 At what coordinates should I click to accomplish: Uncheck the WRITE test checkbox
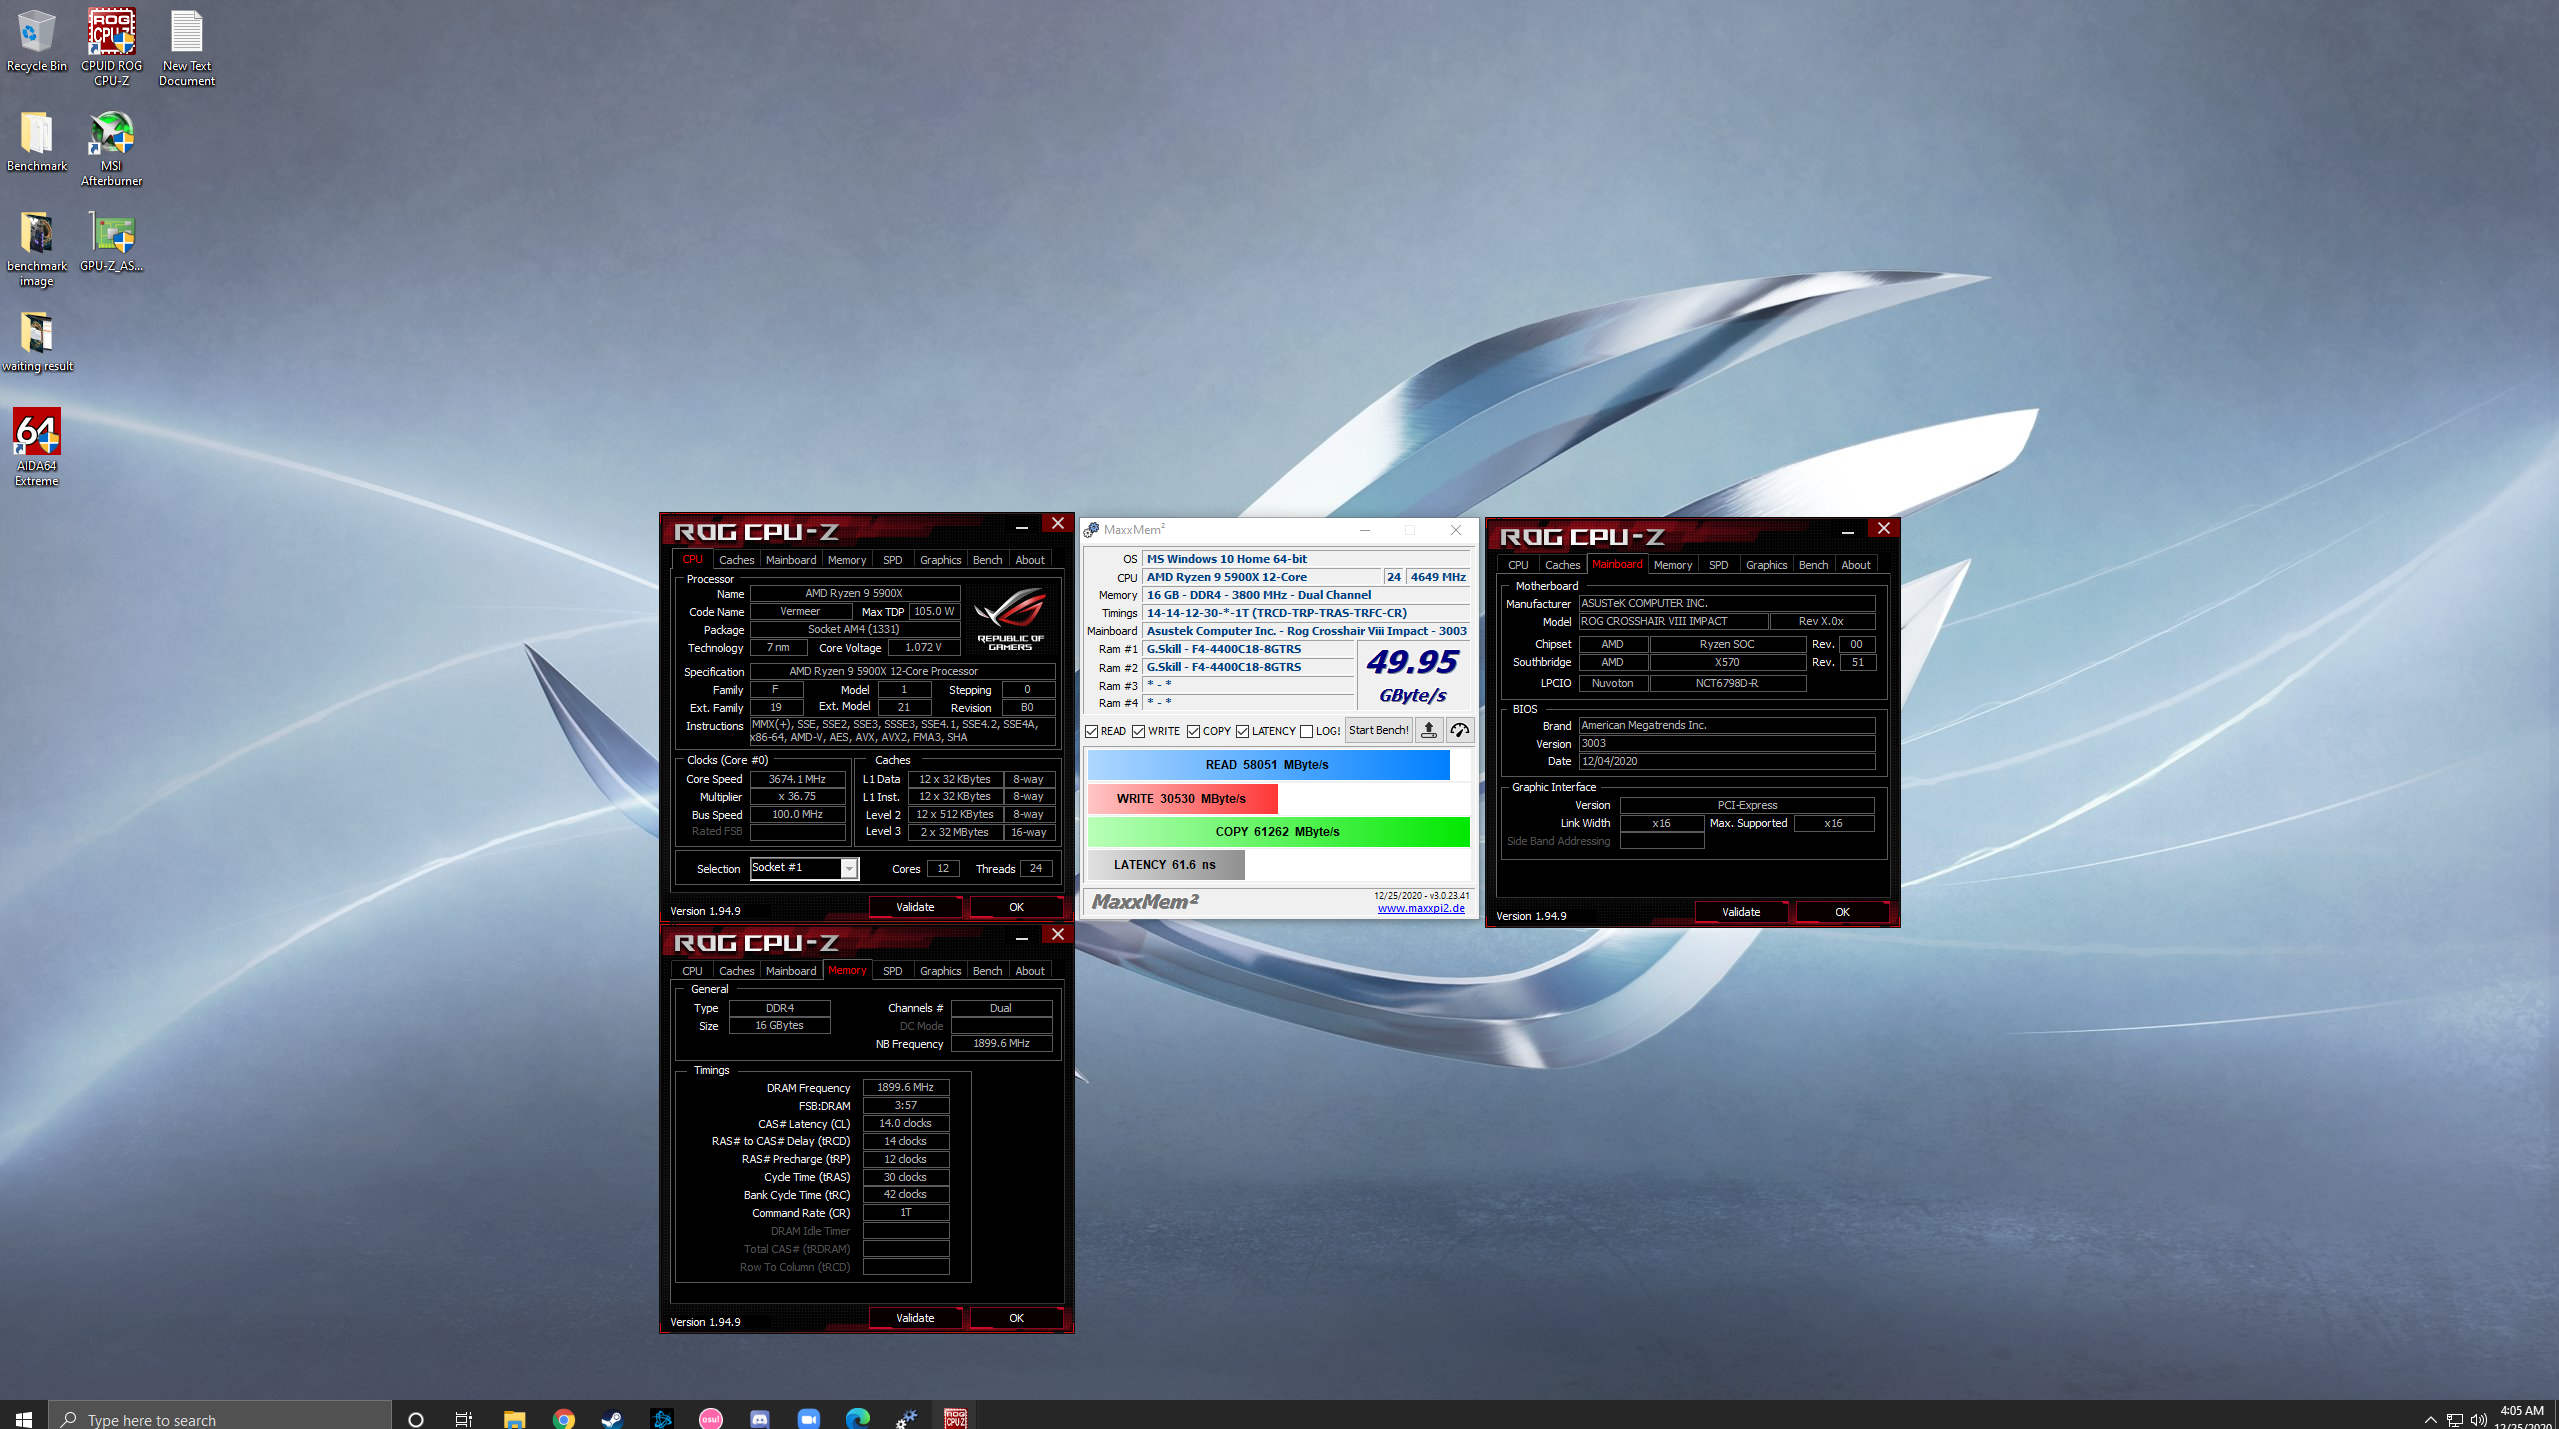coord(1138,731)
